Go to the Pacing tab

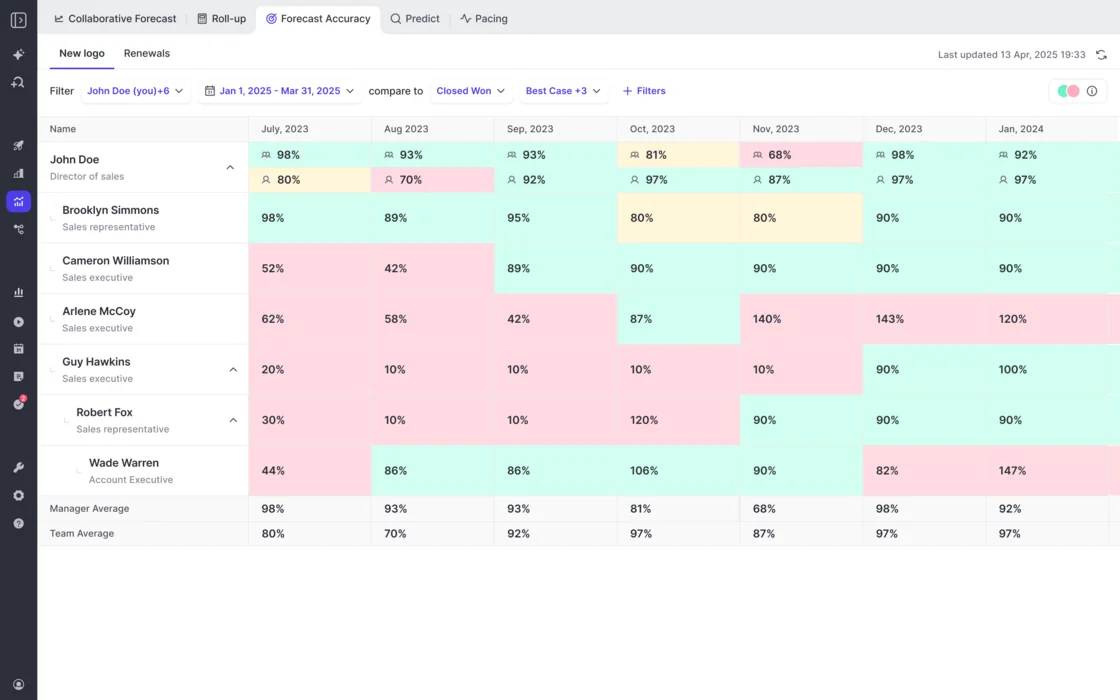pyautogui.click(x=484, y=19)
